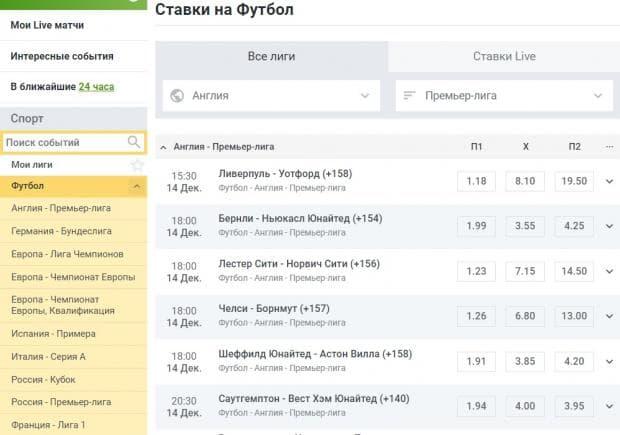Image resolution: width=620 pixels, height=435 pixels.
Task: Expand markets for Саутгемптон - Вест Хэм Юнайтед
Action: point(609,406)
